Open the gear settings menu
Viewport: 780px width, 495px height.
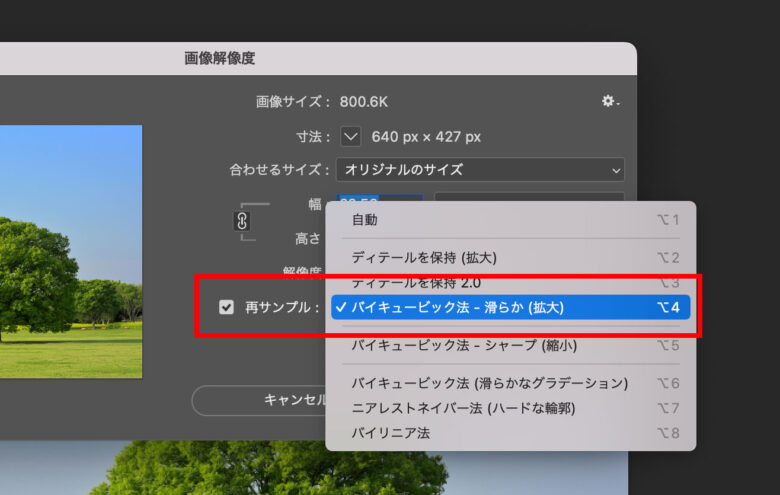610,101
